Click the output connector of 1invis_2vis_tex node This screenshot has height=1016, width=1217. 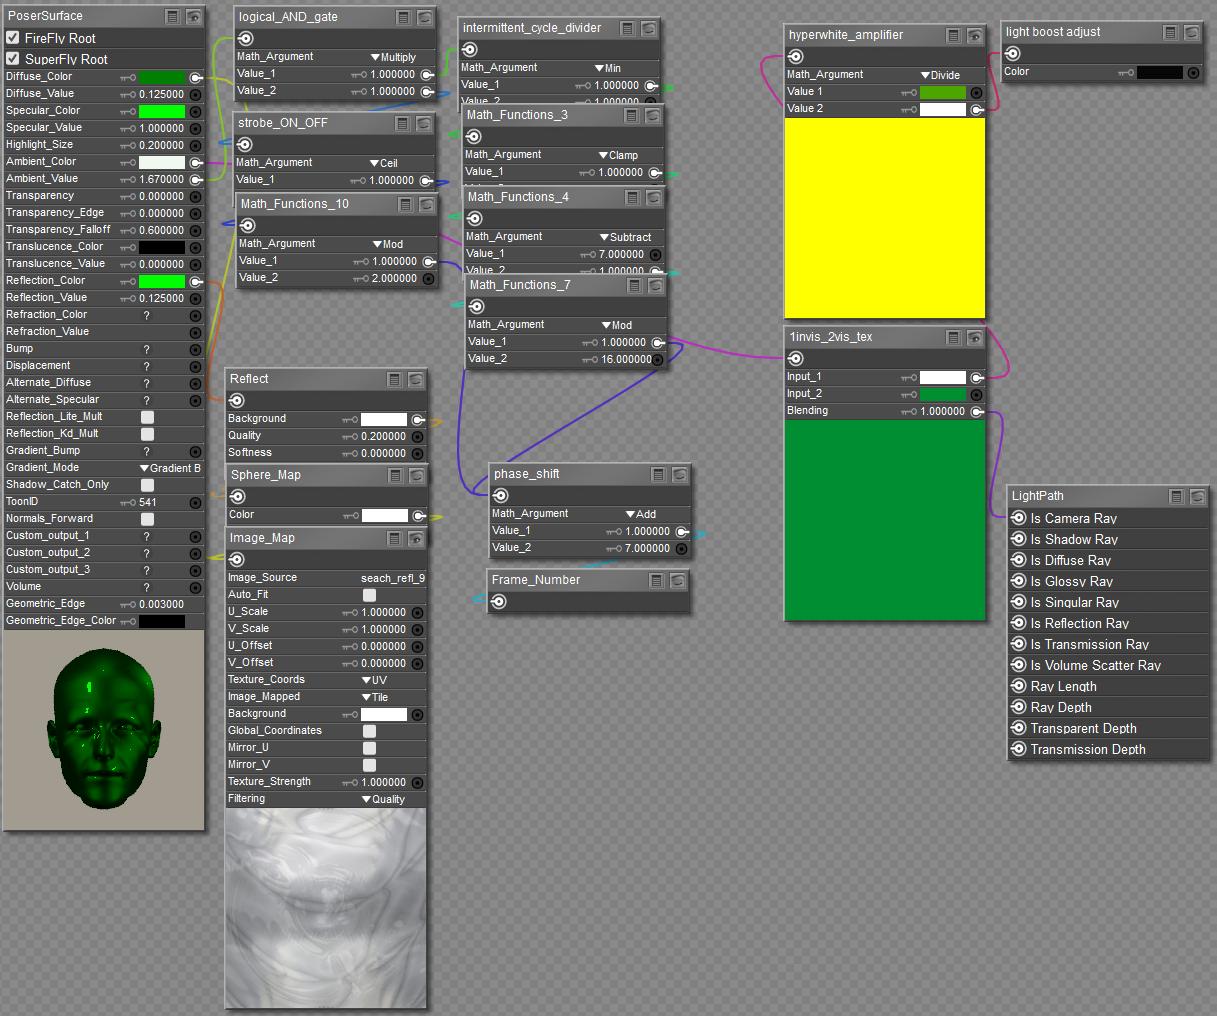(x=794, y=357)
